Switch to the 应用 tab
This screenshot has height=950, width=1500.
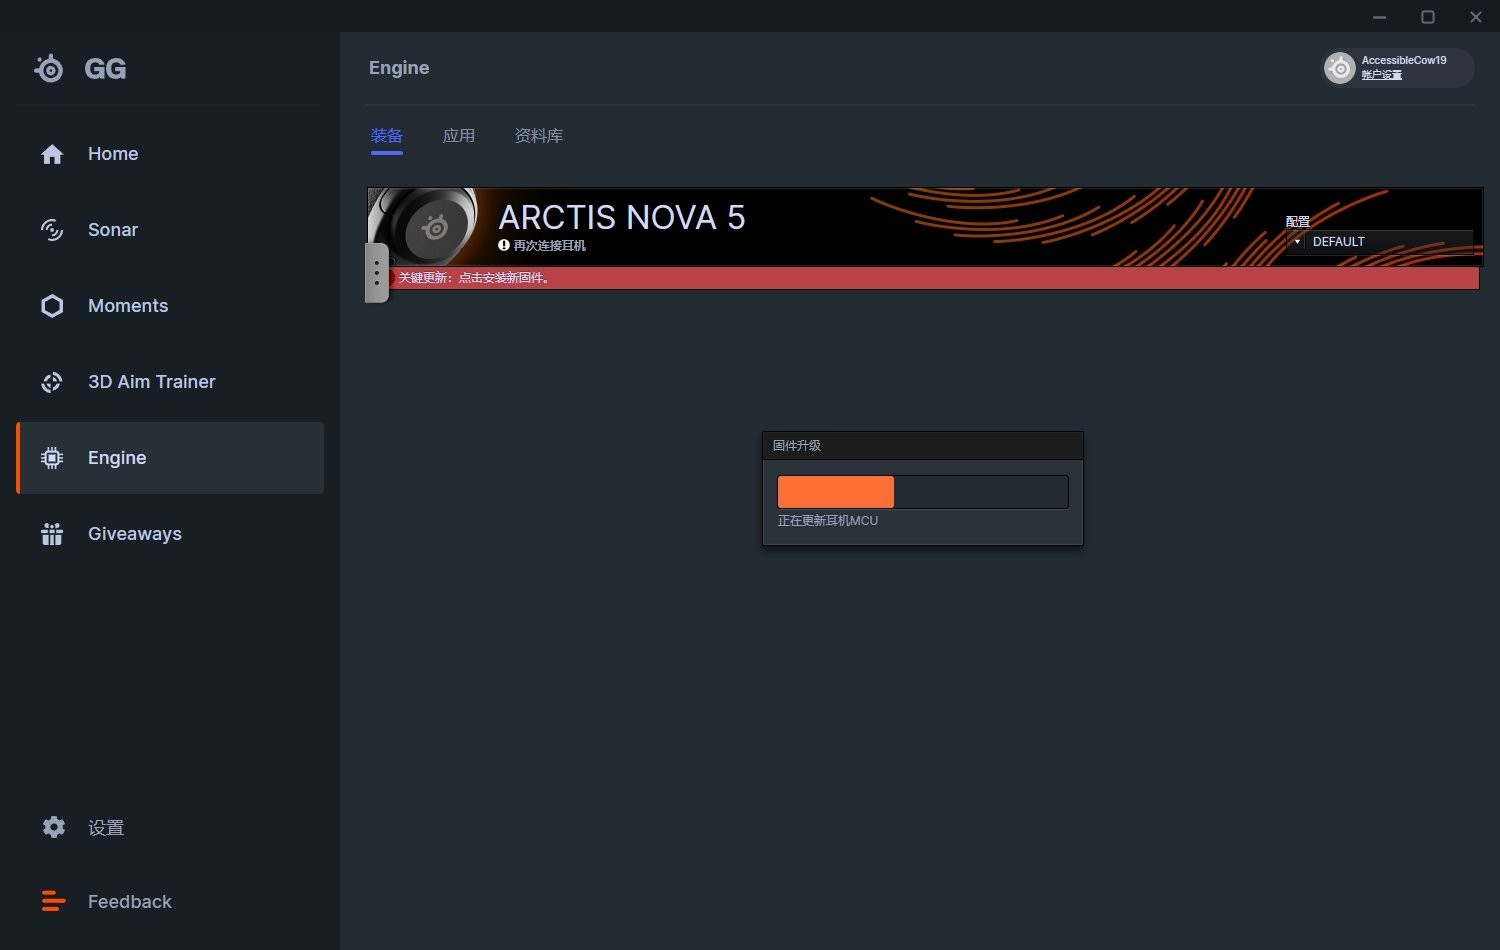pyautogui.click(x=458, y=136)
